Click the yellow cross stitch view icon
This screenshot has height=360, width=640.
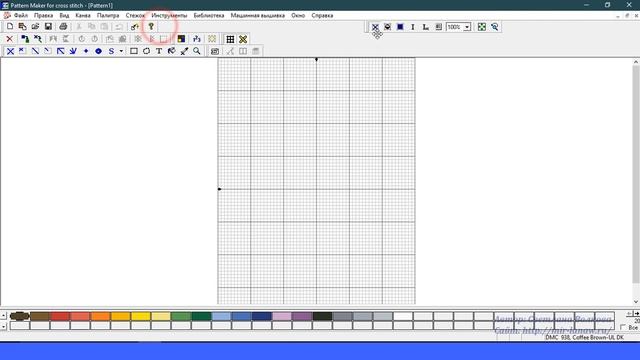tap(243, 39)
